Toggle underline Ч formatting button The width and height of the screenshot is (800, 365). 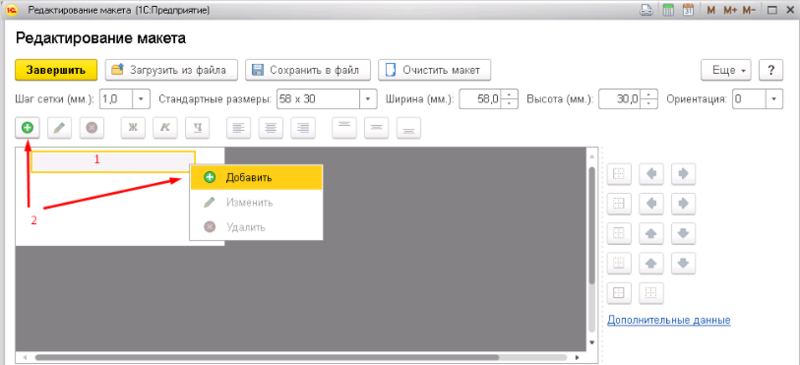coord(197,128)
